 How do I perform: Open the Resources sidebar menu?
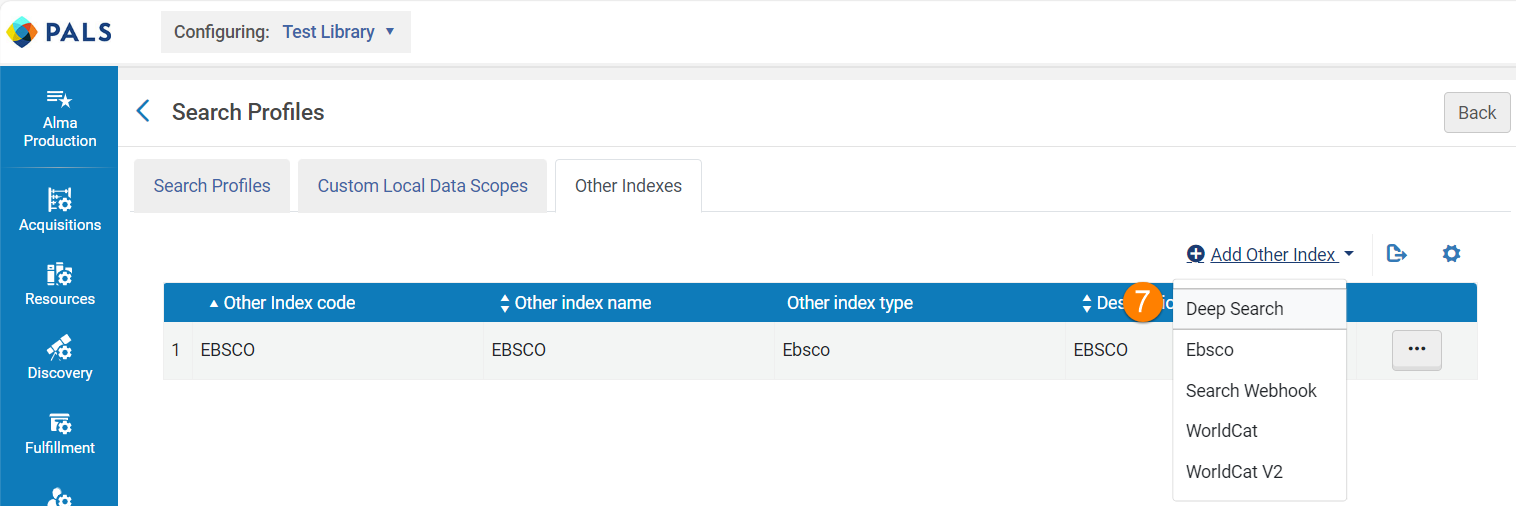60,283
